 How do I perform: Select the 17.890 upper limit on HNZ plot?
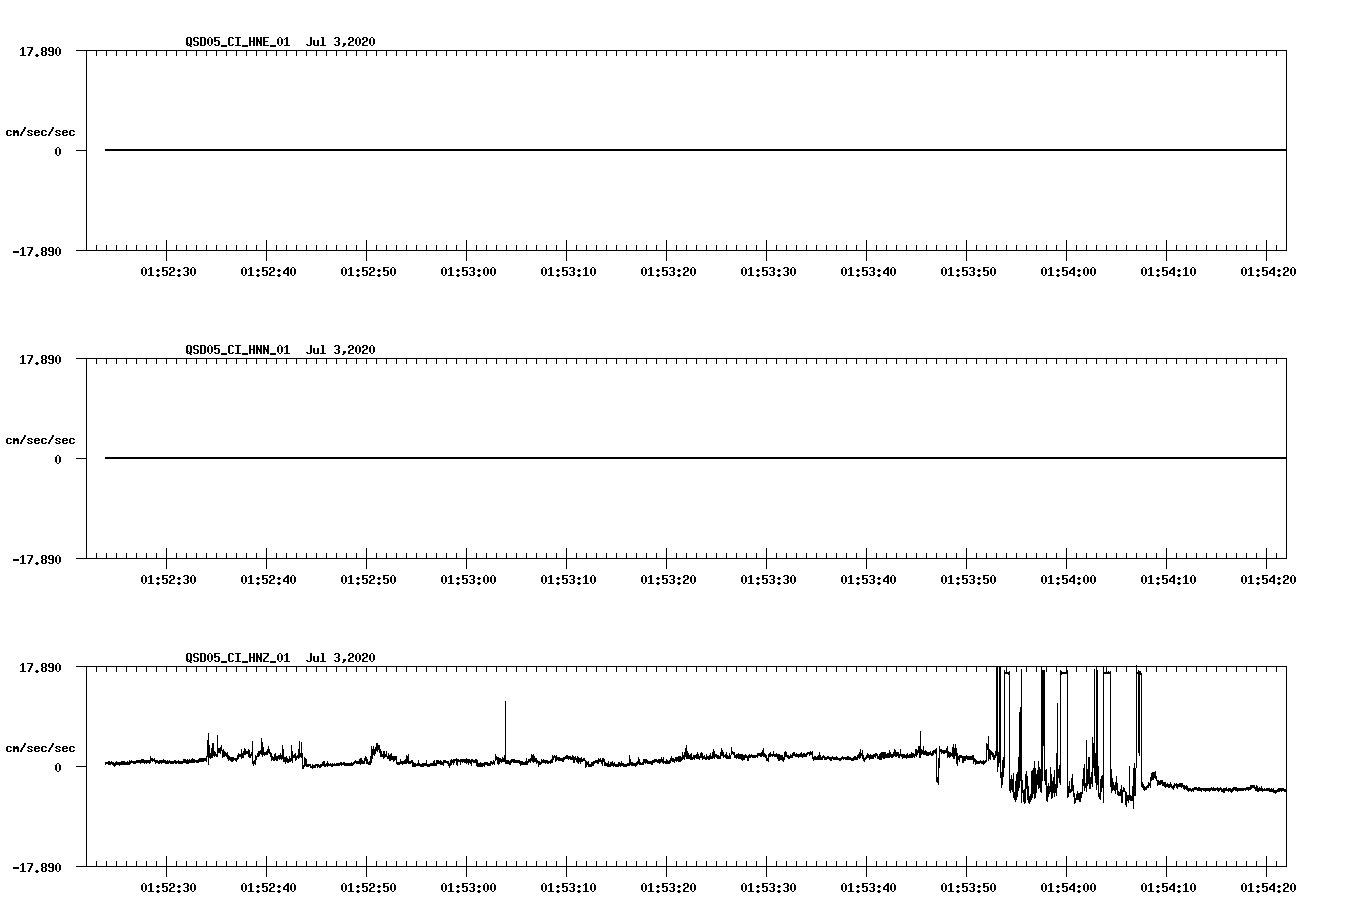[x=40, y=667]
